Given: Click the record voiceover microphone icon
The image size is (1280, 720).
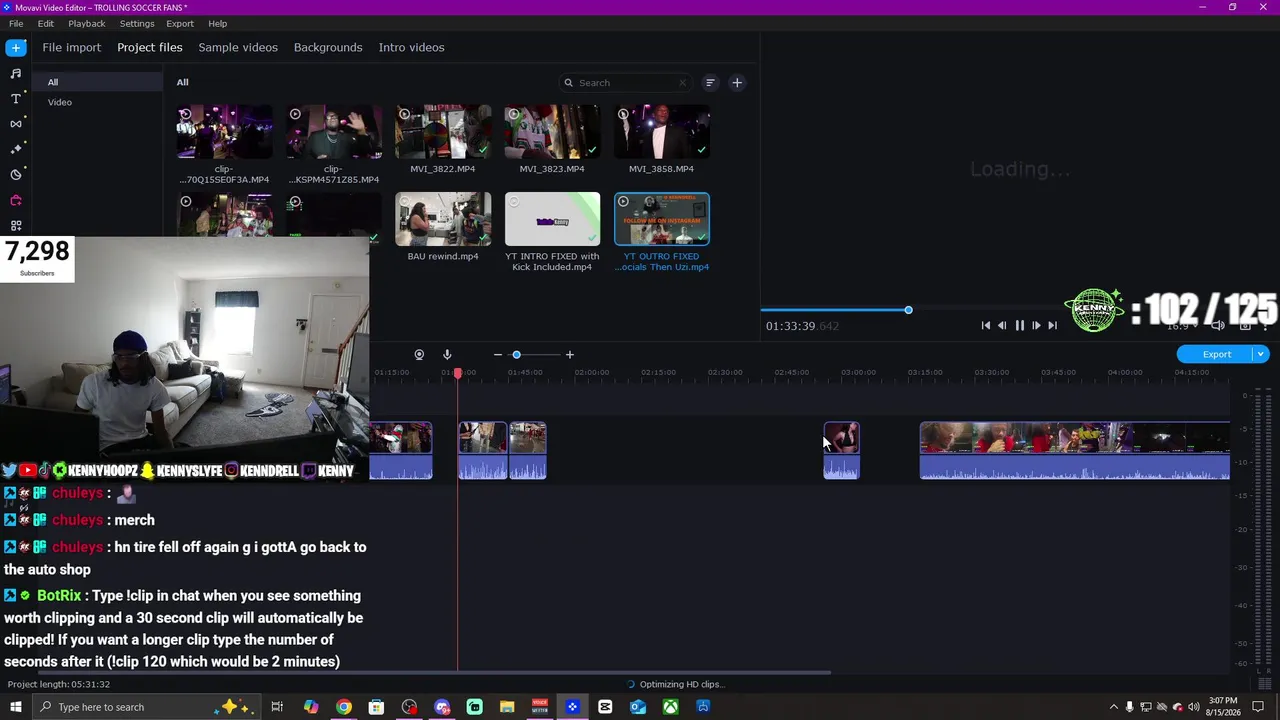Looking at the screenshot, I should [447, 355].
